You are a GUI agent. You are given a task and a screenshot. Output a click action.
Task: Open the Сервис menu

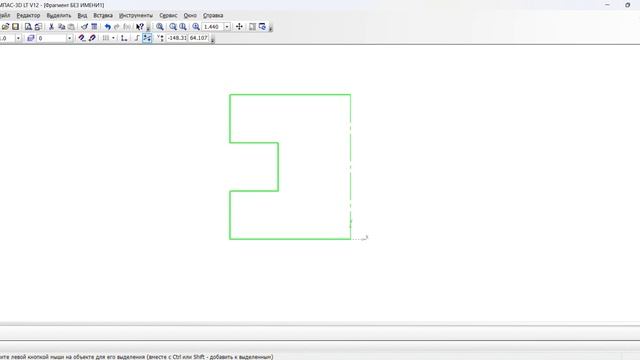tap(168, 16)
